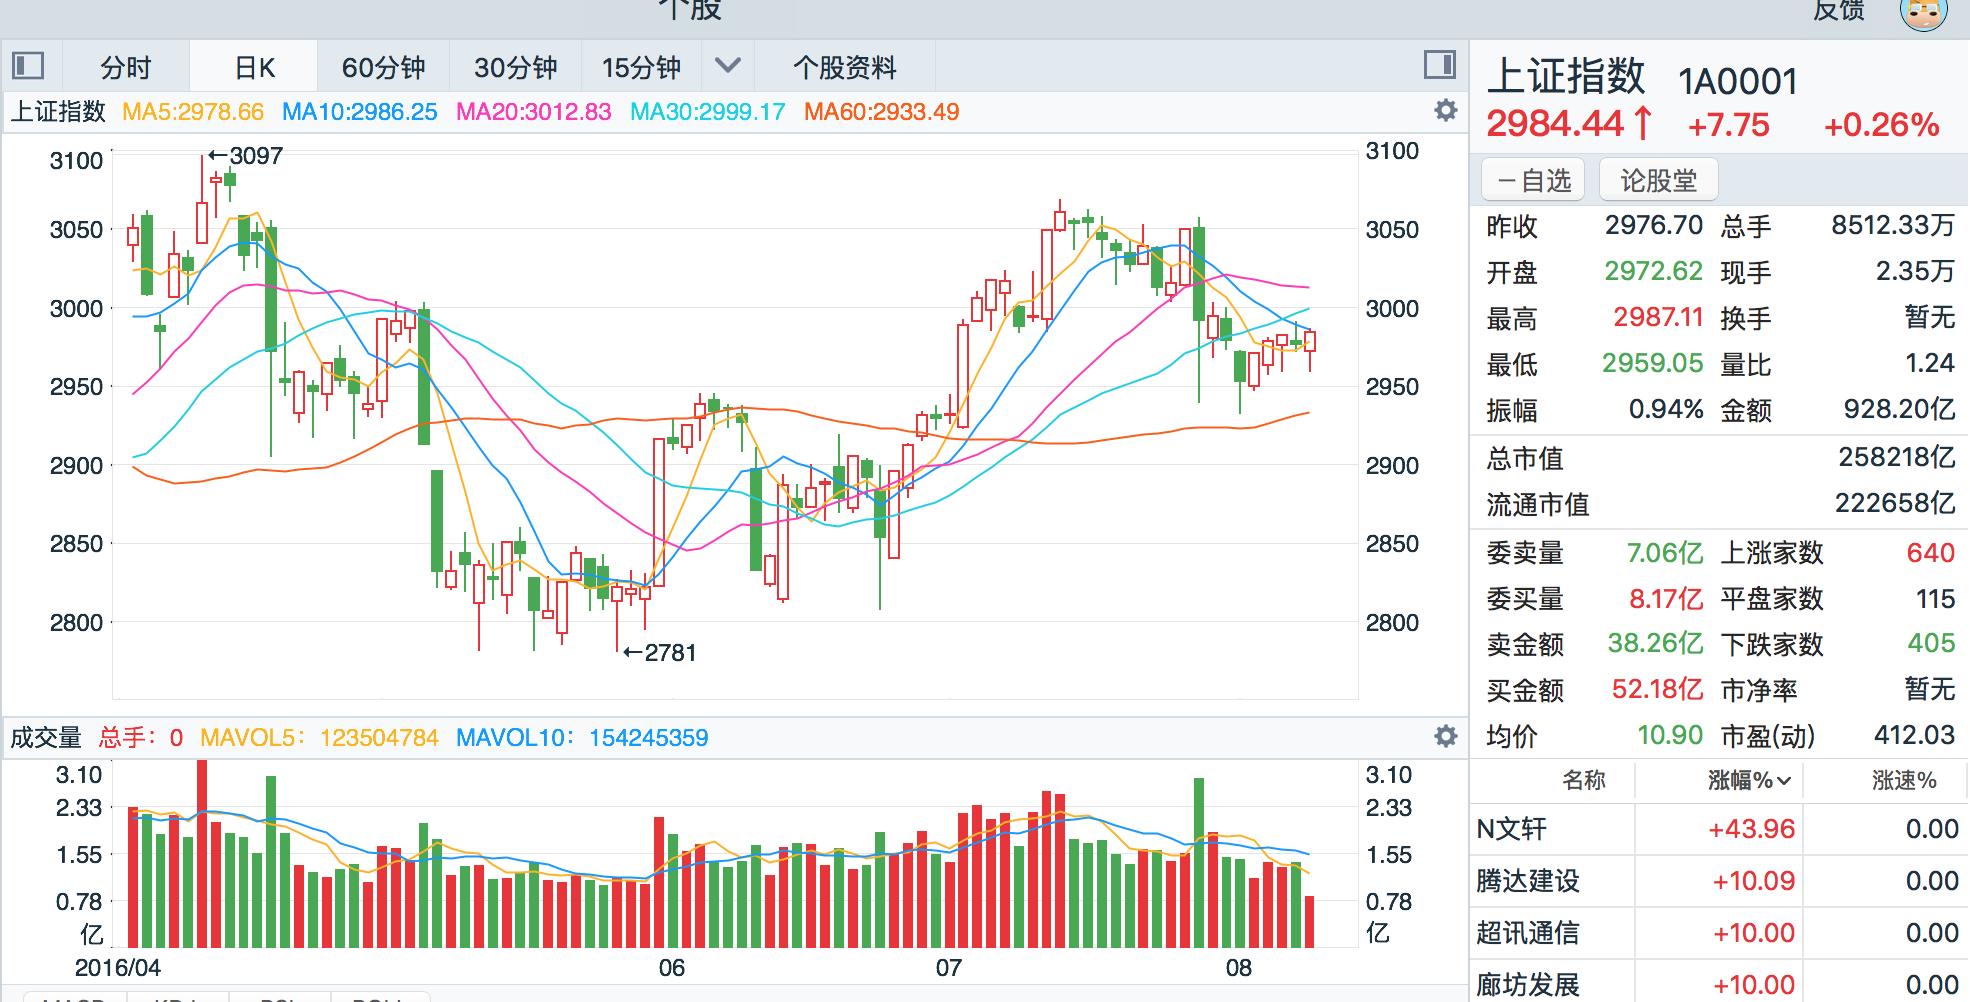Select the 日K chart tab
The width and height of the screenshot is (1970, 1002).
point(254,67)
